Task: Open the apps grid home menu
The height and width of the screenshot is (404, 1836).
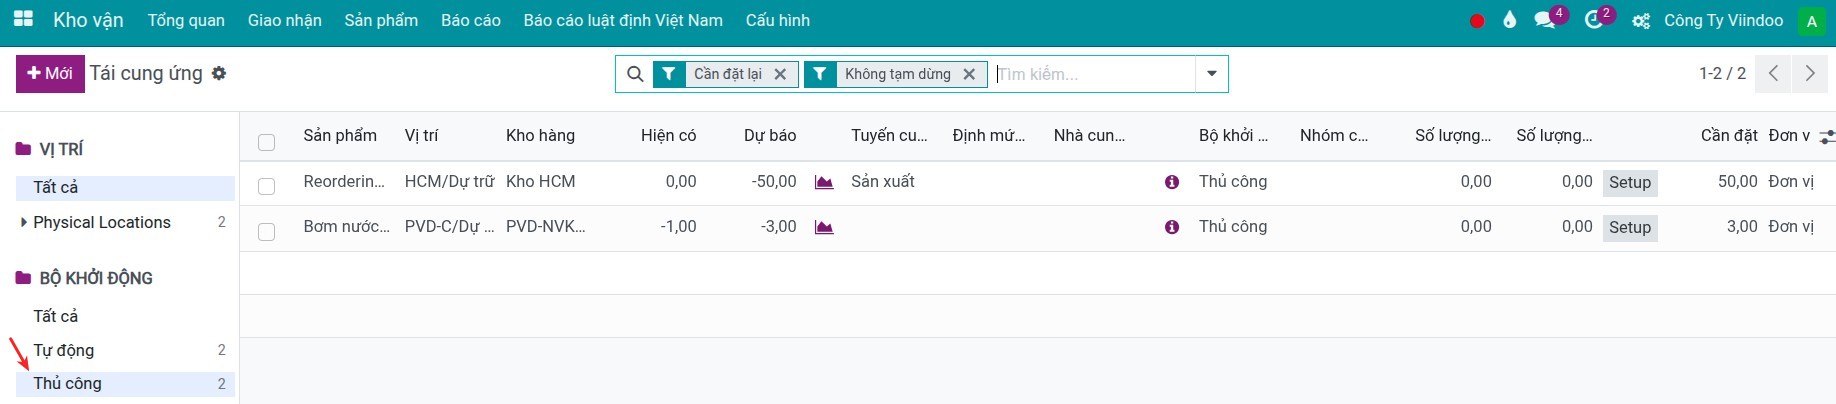Action: [23, 19]
